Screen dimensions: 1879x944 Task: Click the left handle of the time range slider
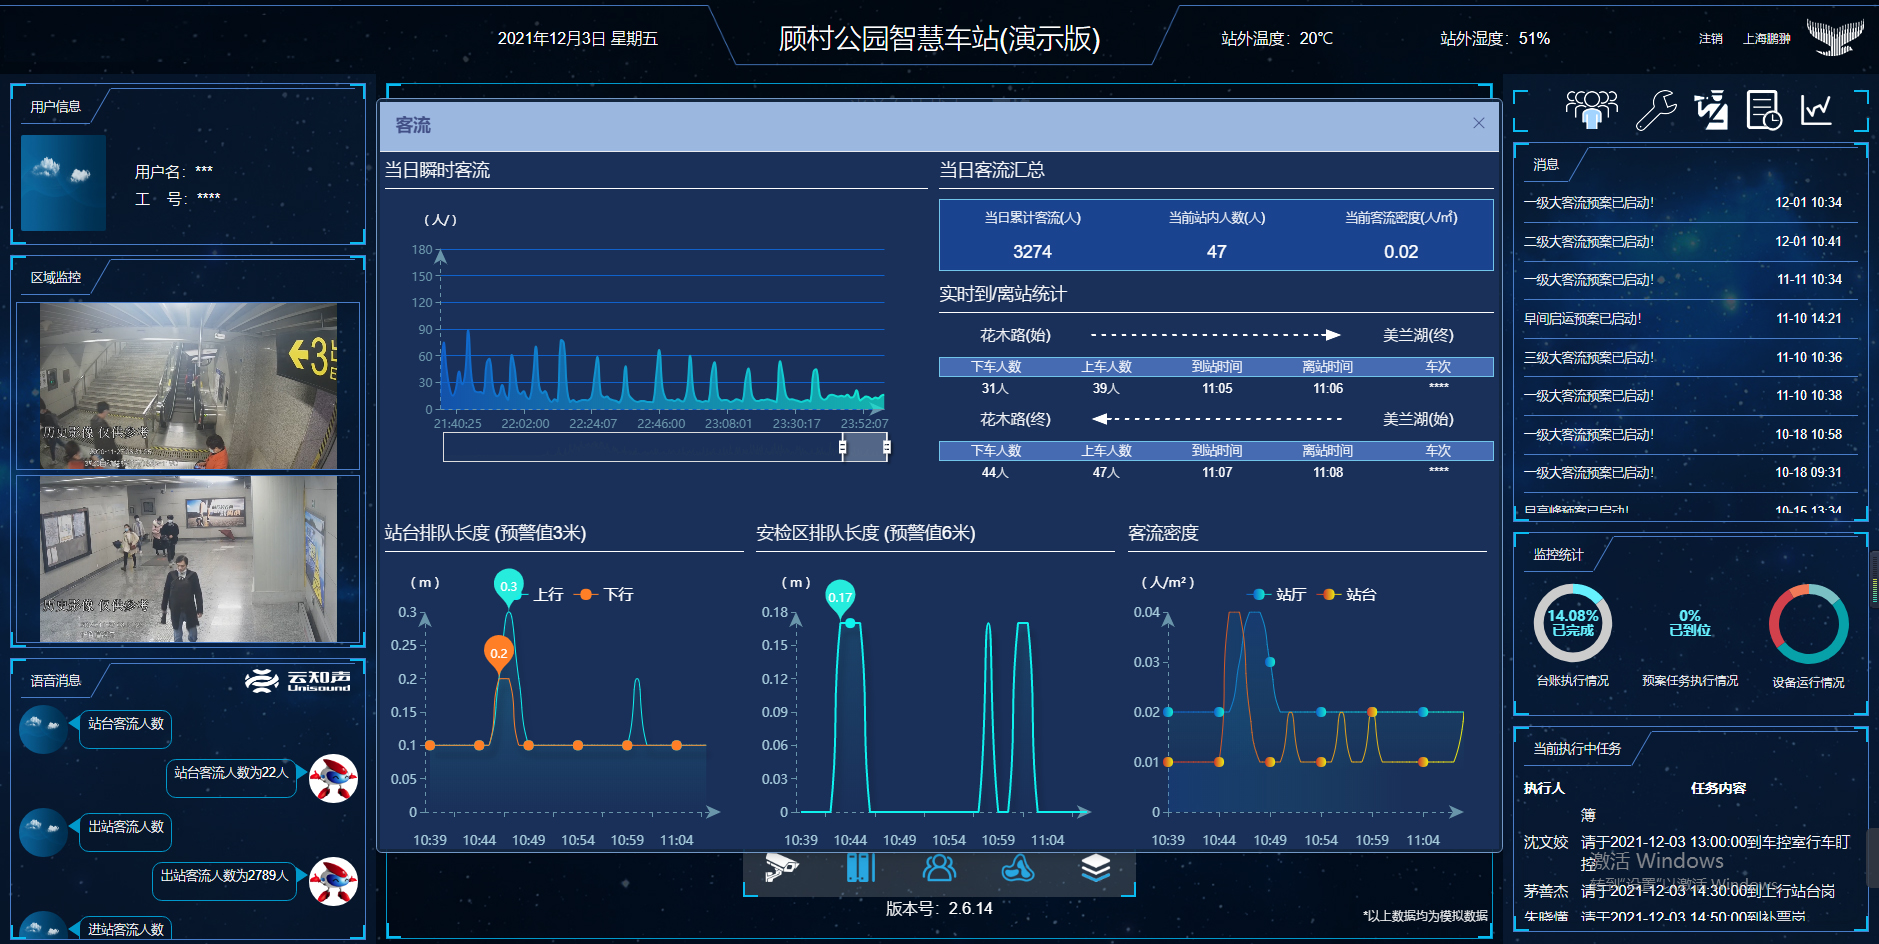(x=842, y=447)
